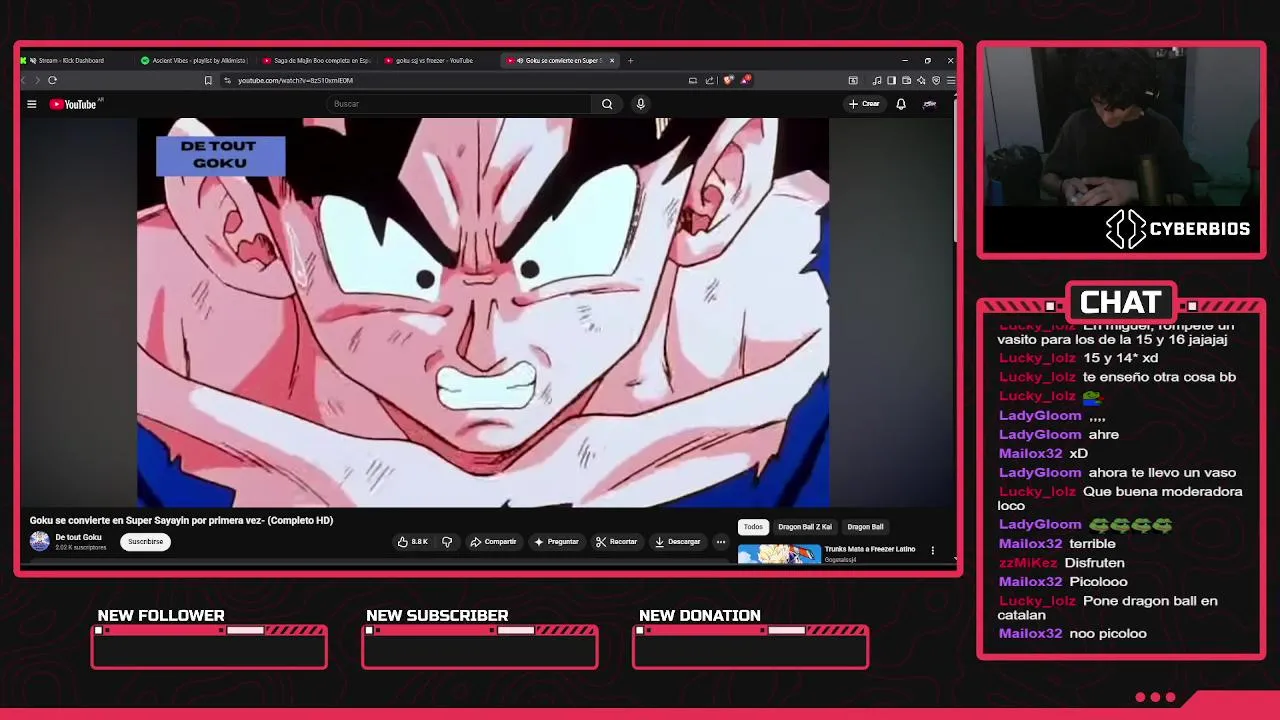Image resolution: width=1280 pixels, height=720 pixels.
Task: Open more actions three-dot menu under video
Action: click(720, 542)
